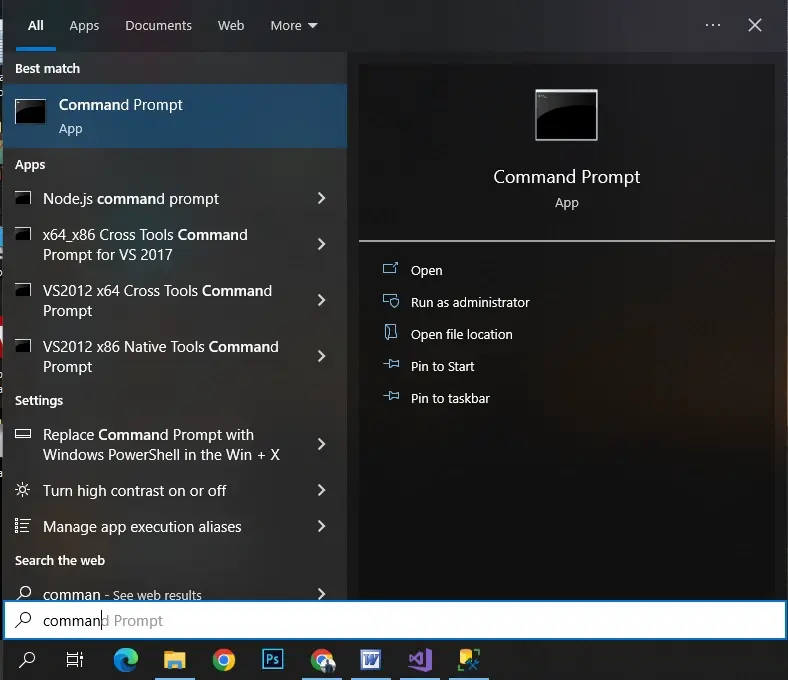Click Run as administrator
Viewport: 788px width, 680px height.
(470, 302)
